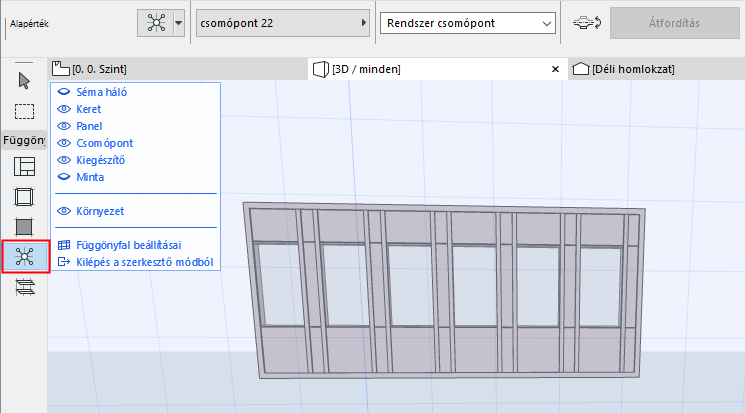
Task: Click the Kiegészítő label
Action: coord(100,160)
